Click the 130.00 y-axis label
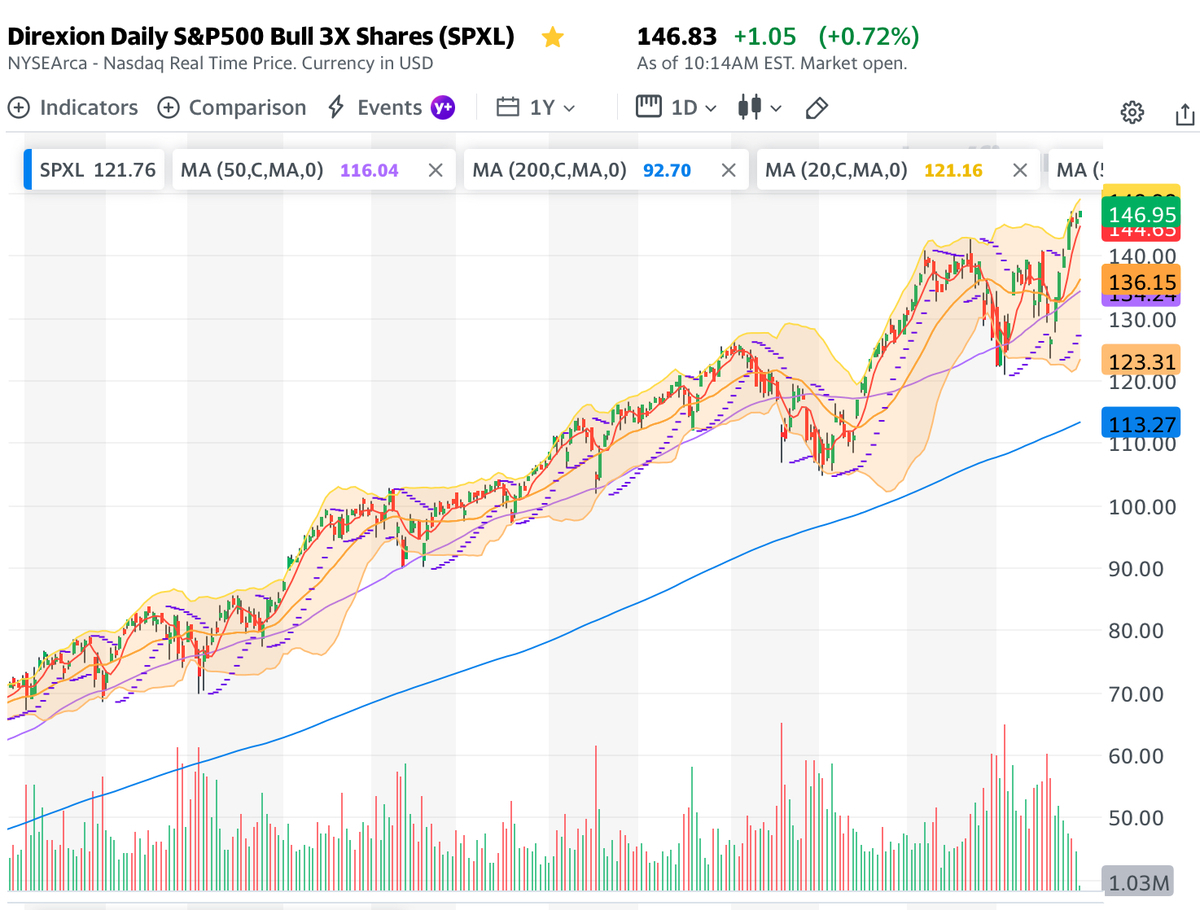The width and height of the screenshot is (1200, 910). click(1143, 320)
